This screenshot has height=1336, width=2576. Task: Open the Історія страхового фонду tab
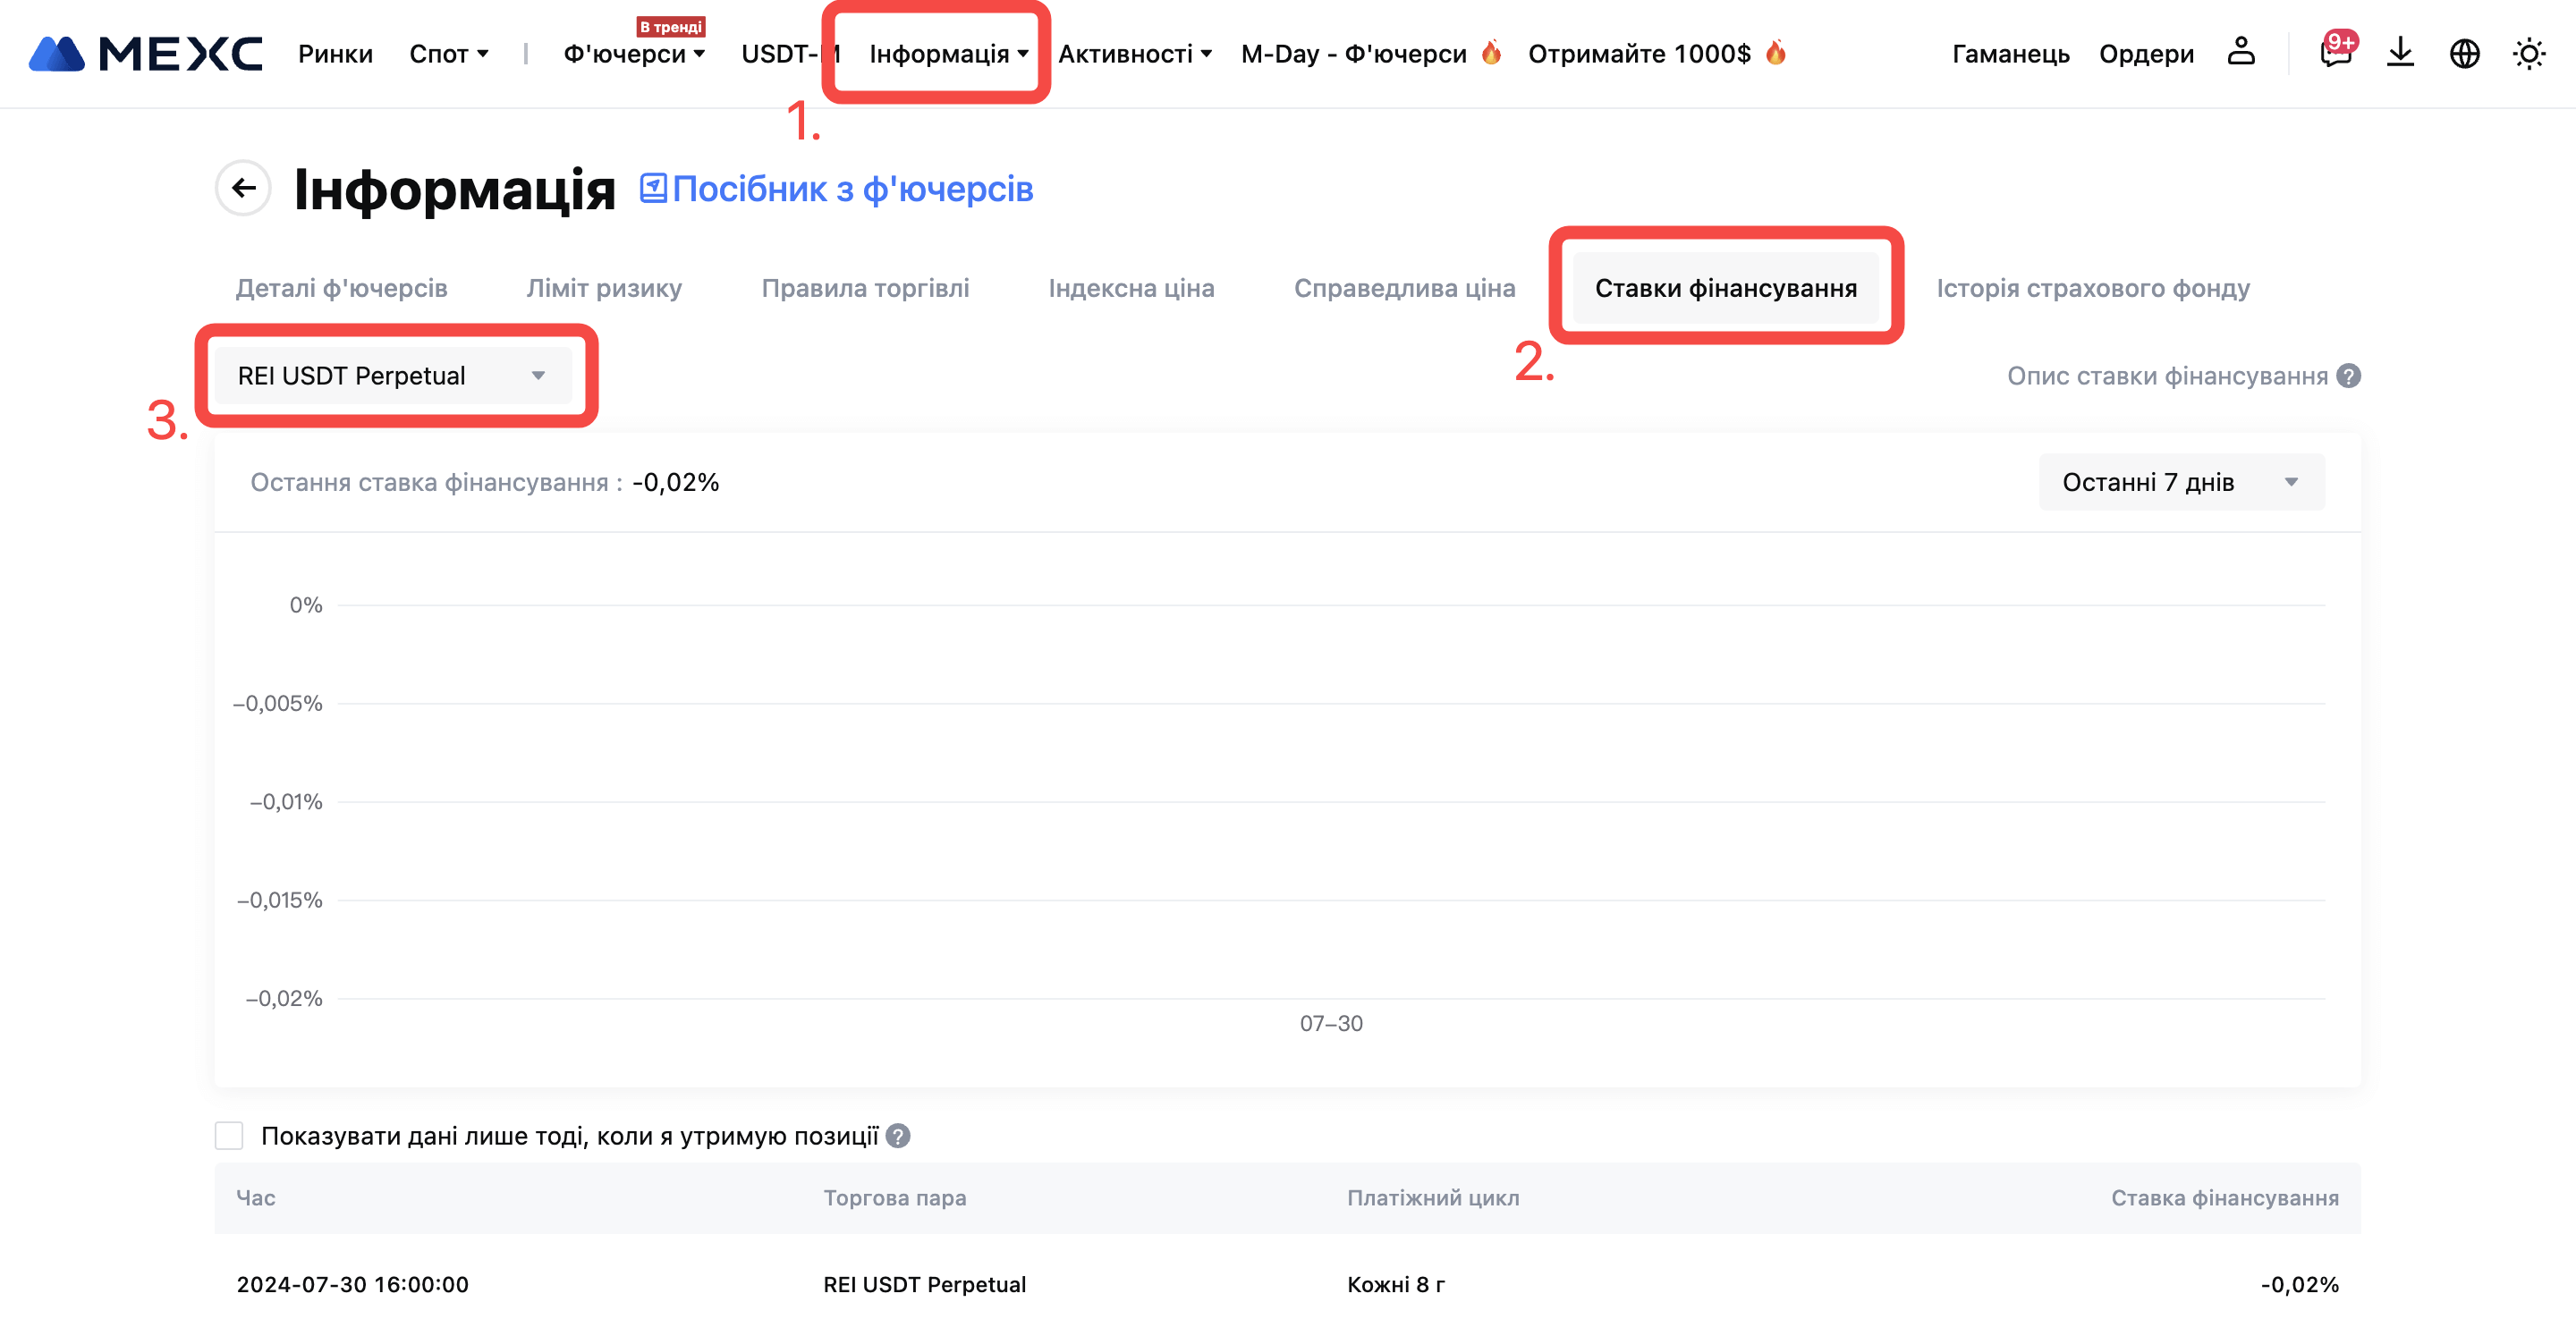click(2092, 288)
